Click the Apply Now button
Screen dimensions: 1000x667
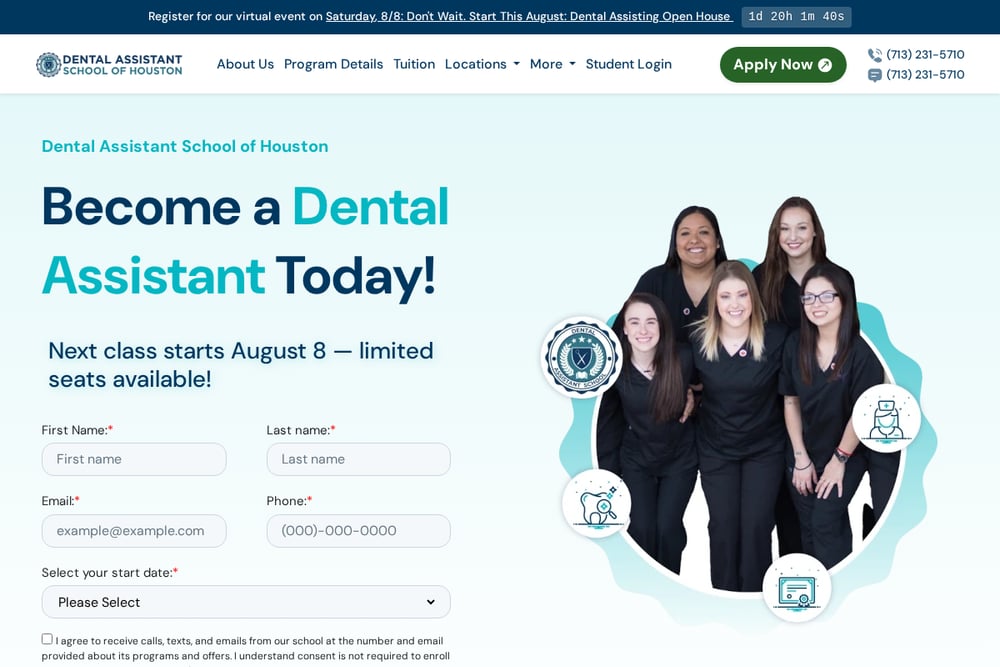coord(783,64)
